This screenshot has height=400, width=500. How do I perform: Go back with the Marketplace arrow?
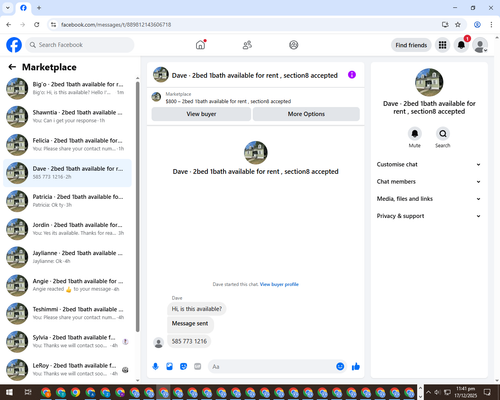coord(12,67)
